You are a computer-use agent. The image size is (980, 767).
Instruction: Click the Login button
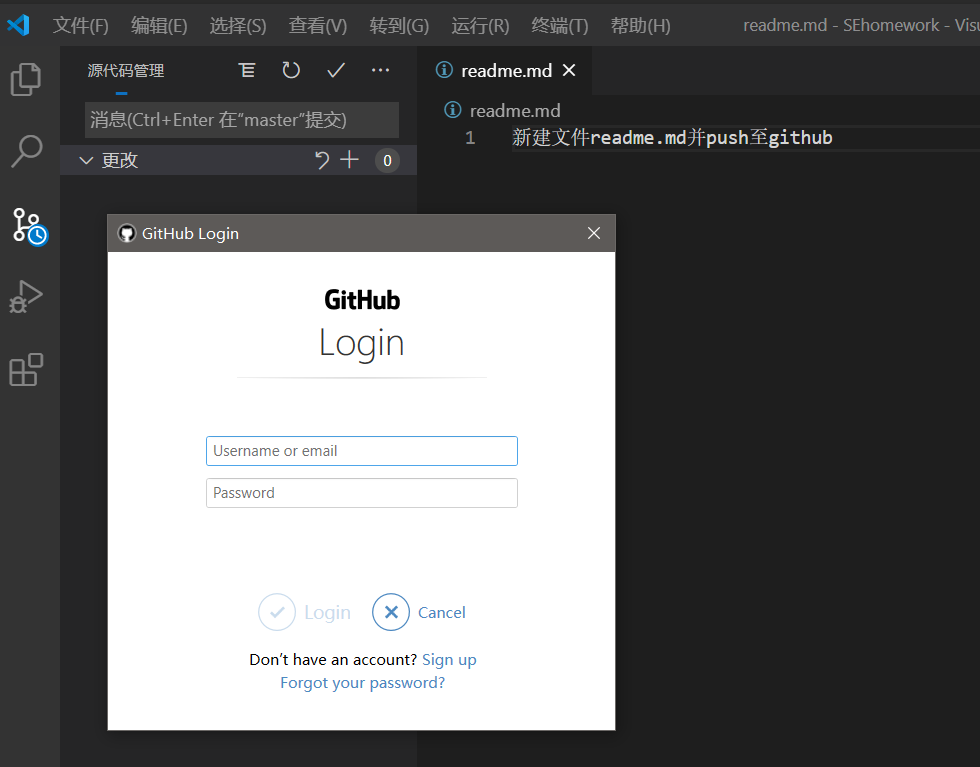305,612
